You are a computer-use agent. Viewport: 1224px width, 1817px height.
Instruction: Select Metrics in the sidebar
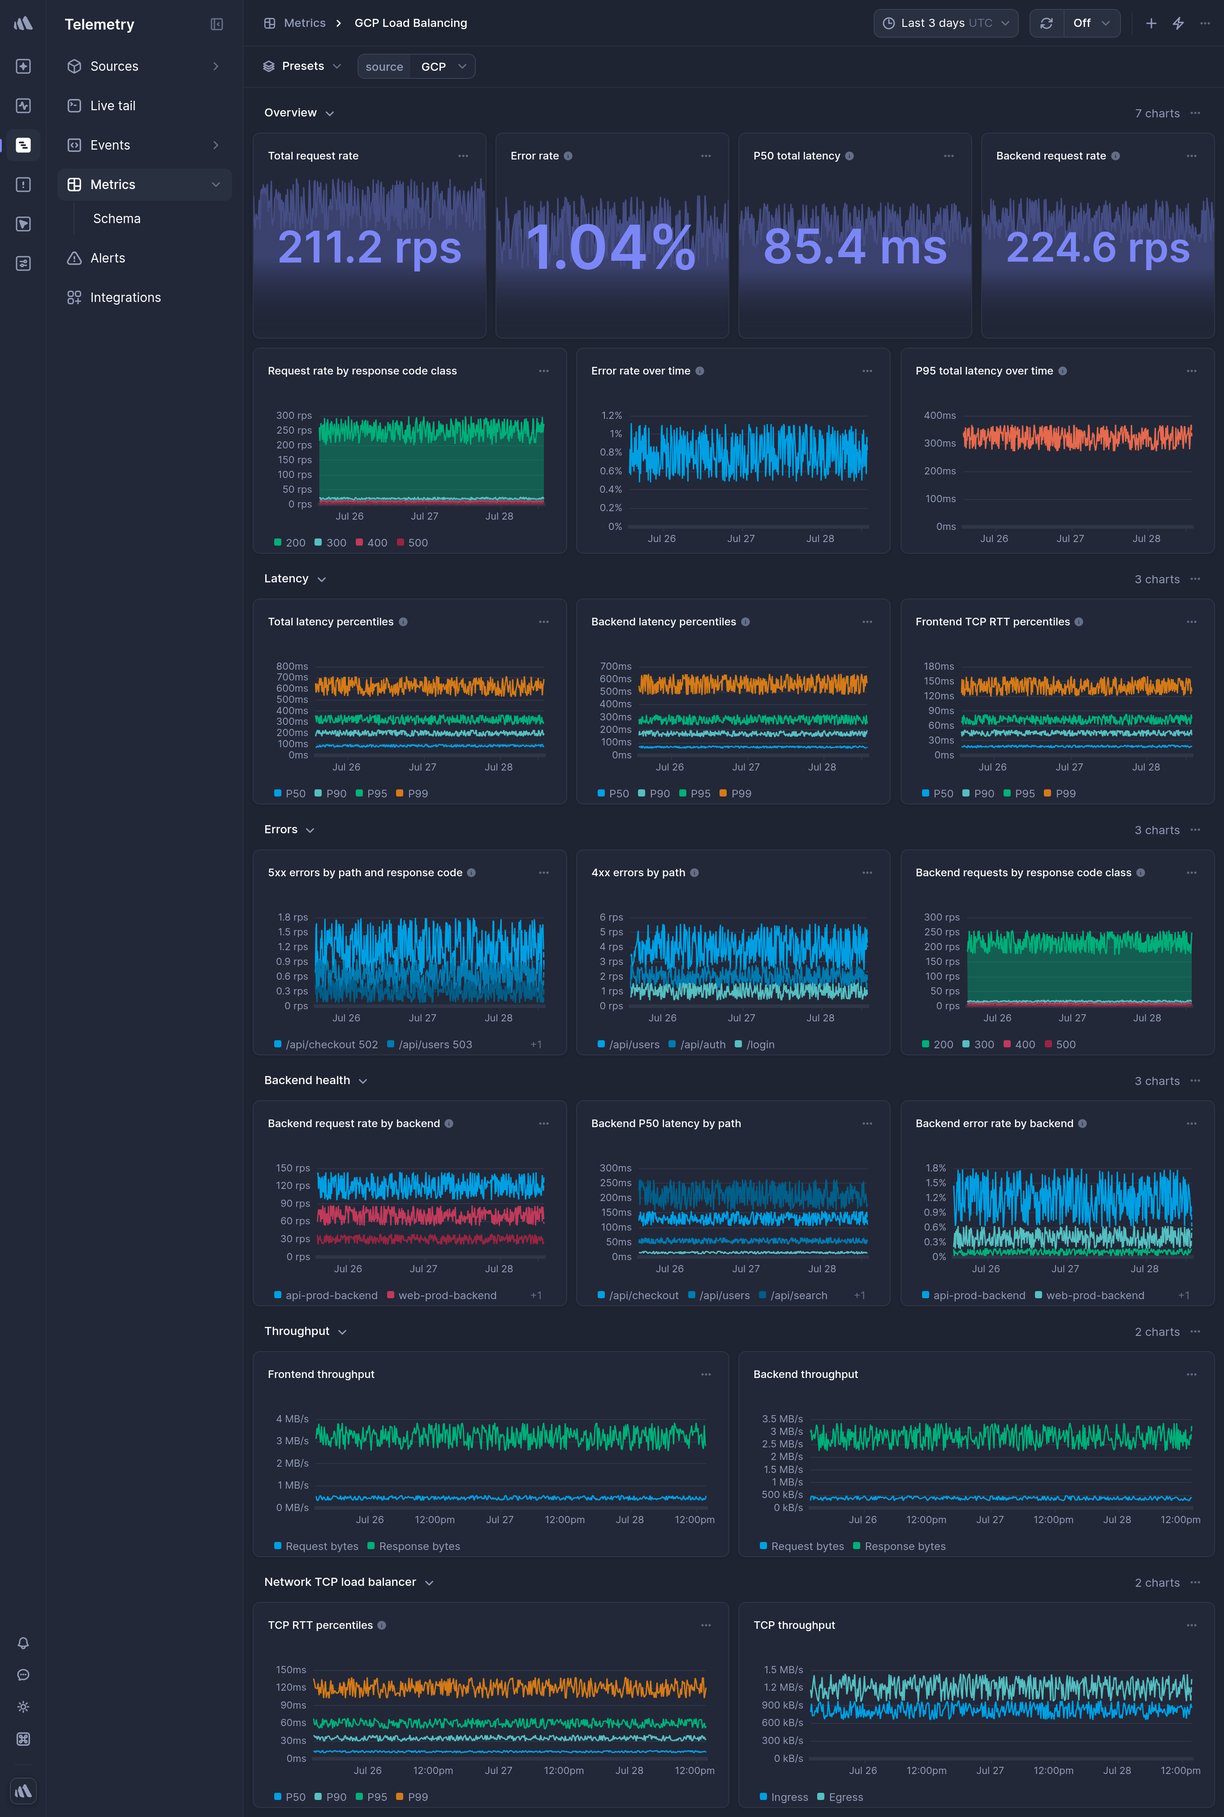coord(144,184)
